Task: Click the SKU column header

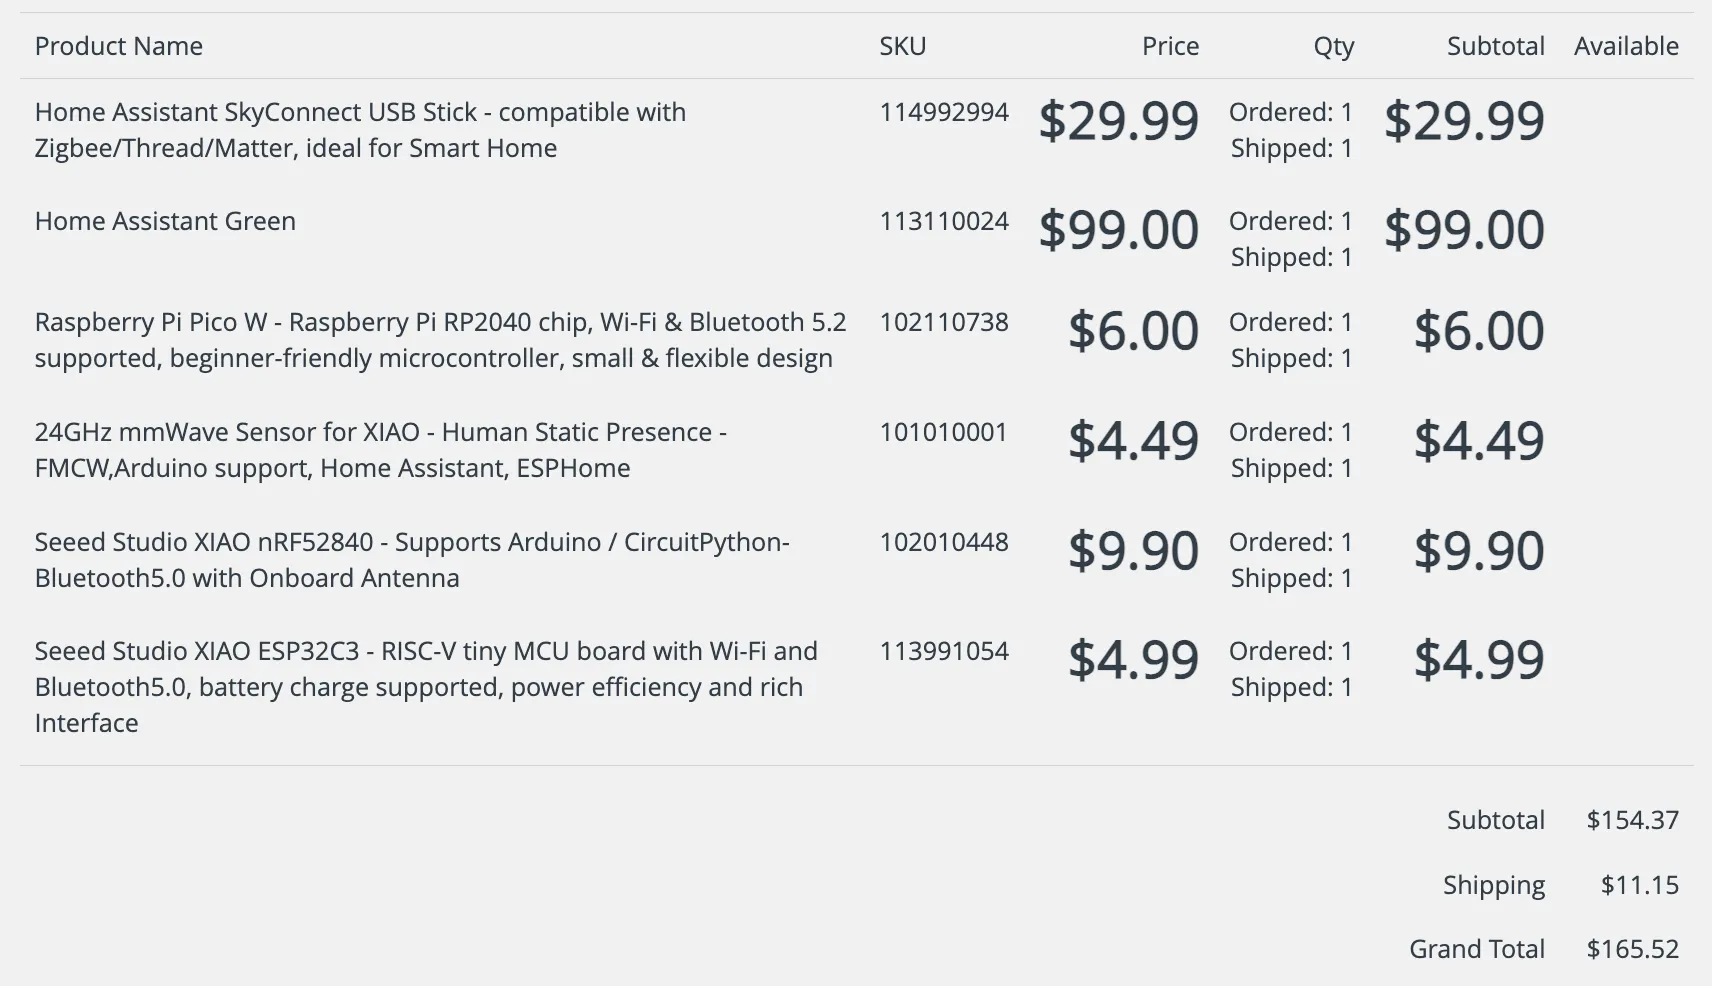Action: [x=902, y=46]
